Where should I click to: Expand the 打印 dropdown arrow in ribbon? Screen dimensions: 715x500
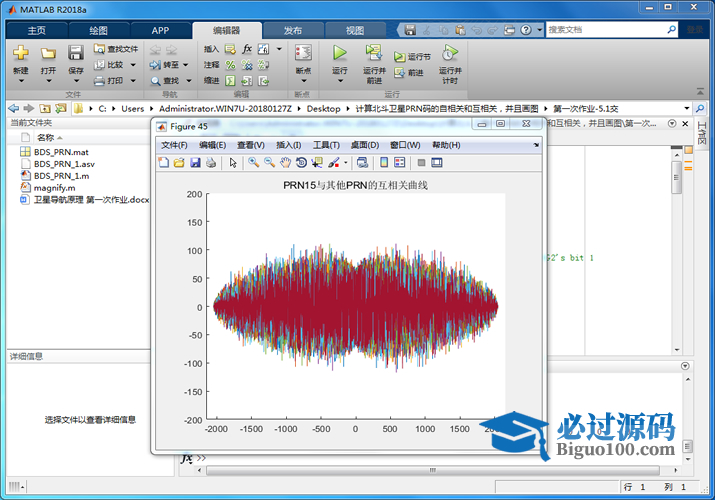tap(133, 81)
